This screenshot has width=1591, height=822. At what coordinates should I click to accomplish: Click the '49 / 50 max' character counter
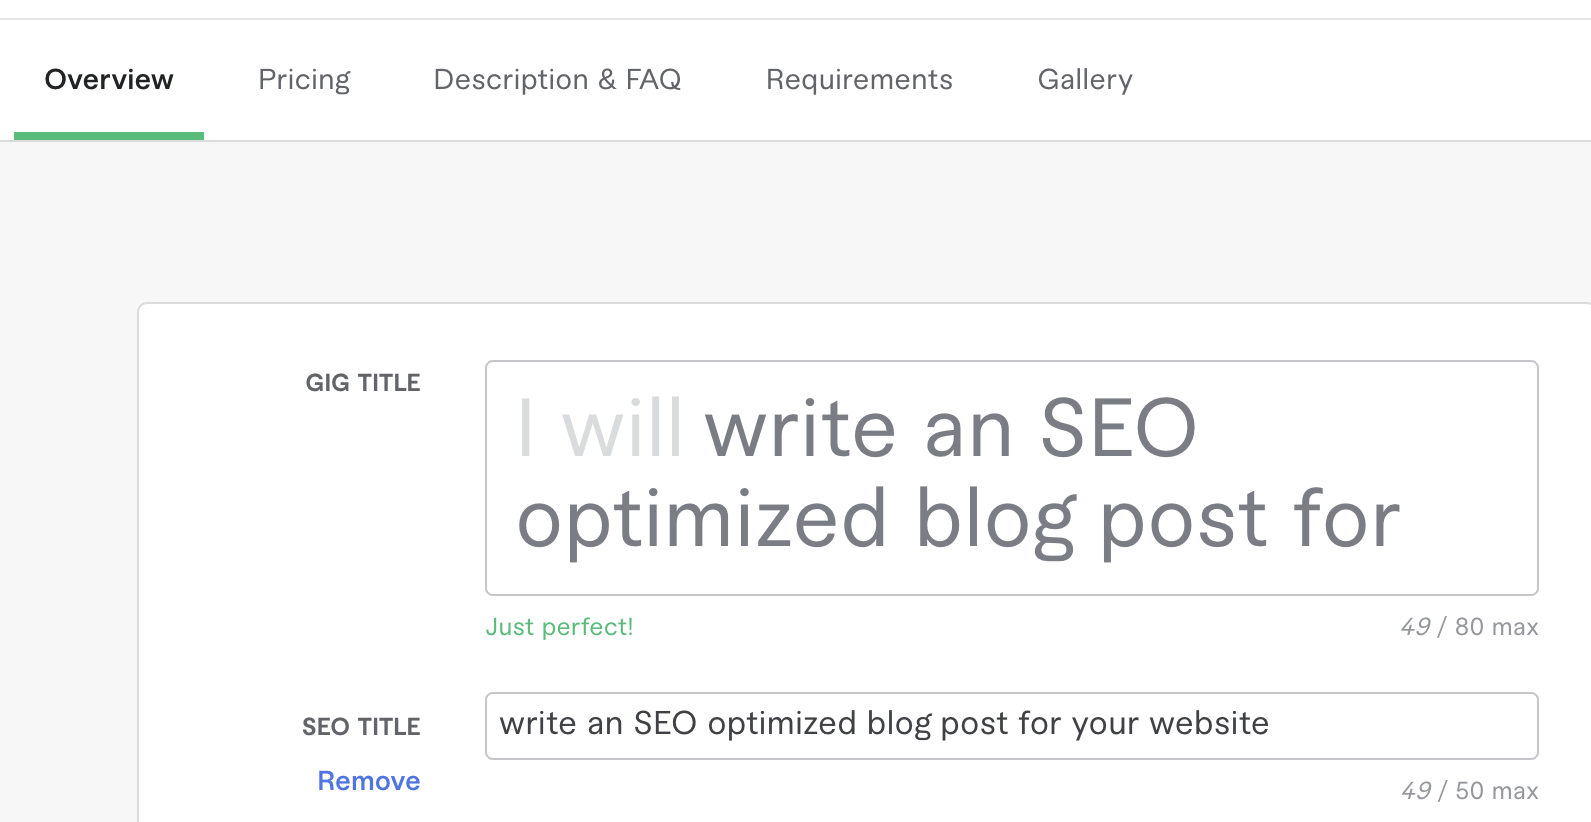click(x=1468, y=790)
